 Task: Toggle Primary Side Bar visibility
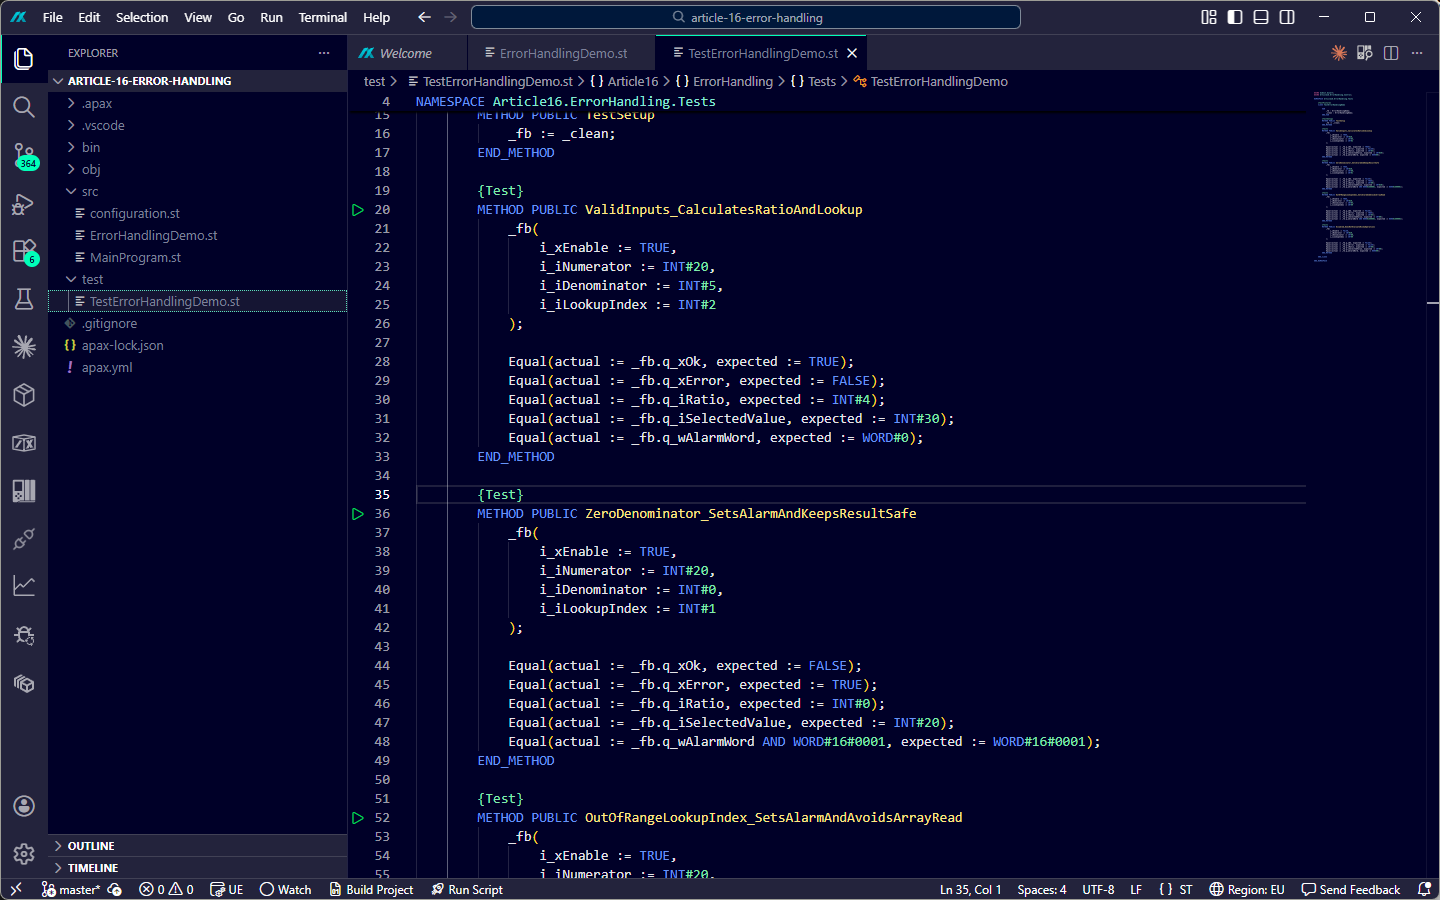(x=1235, y=17)
